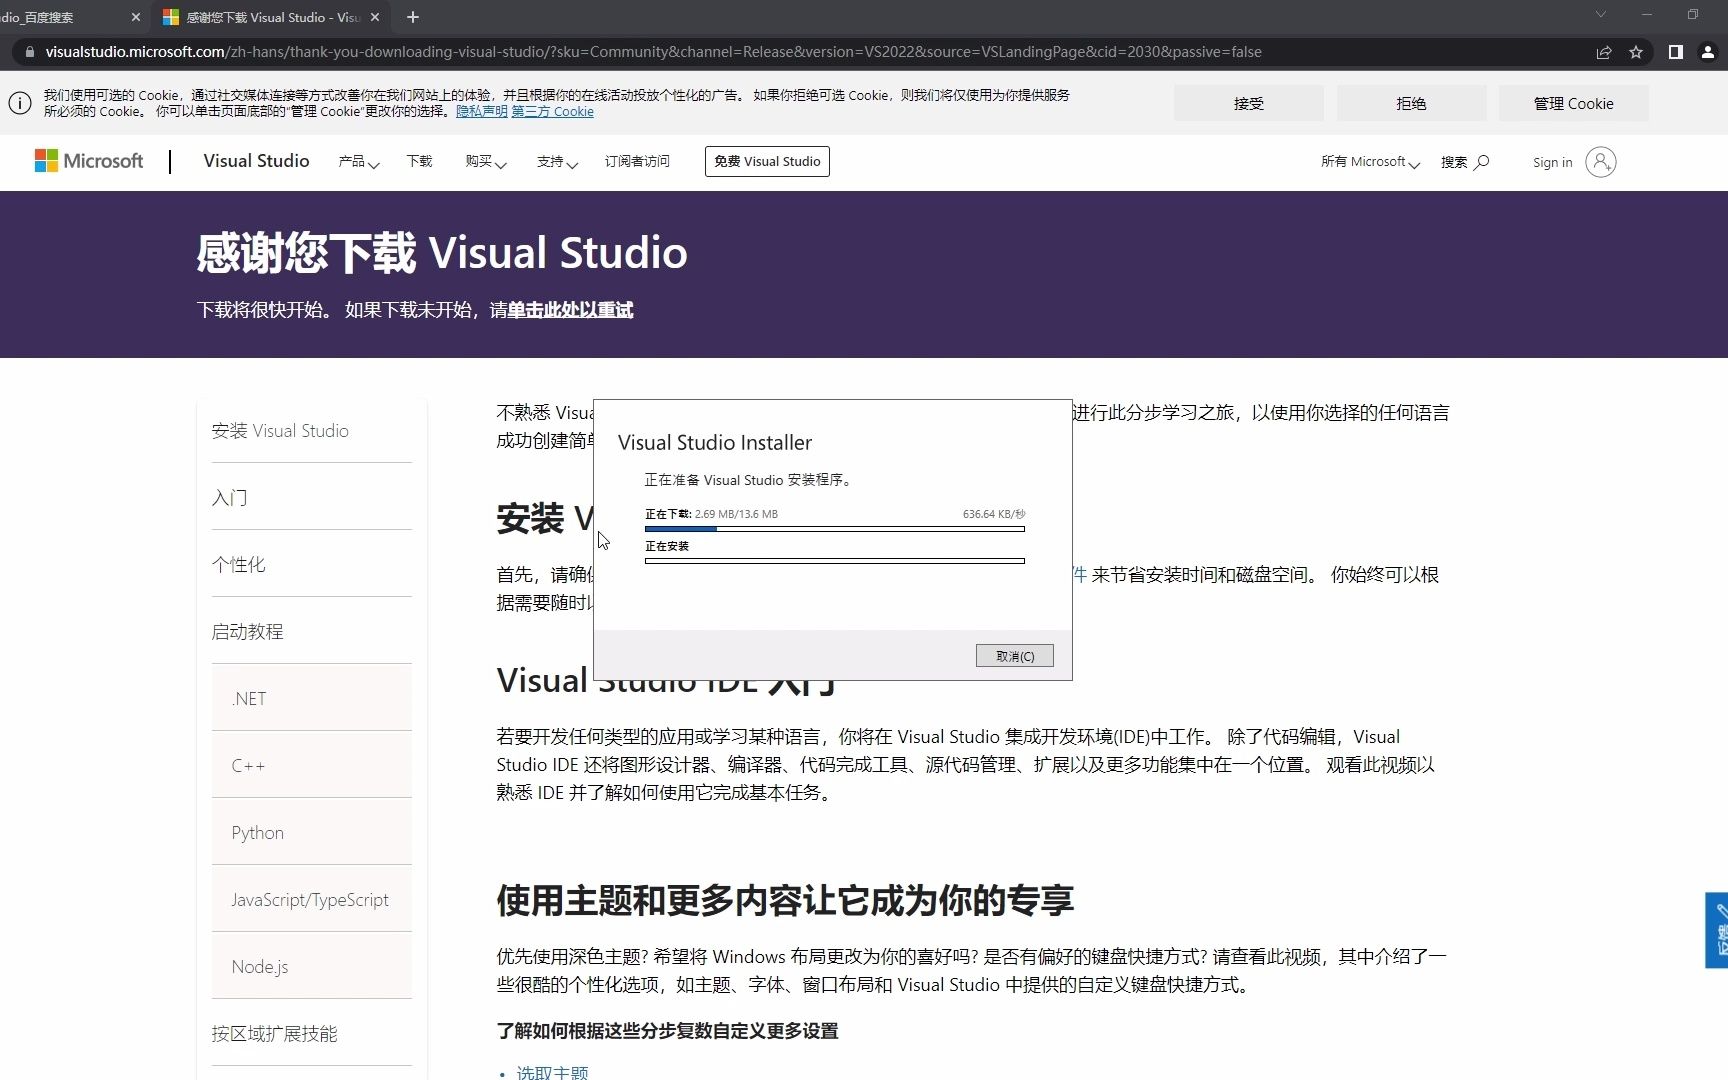This screenshot has width=1728, height=1080.
Task: Open the JavaScript/TypeScript tutorial item
Action: (x=311, y=900)
